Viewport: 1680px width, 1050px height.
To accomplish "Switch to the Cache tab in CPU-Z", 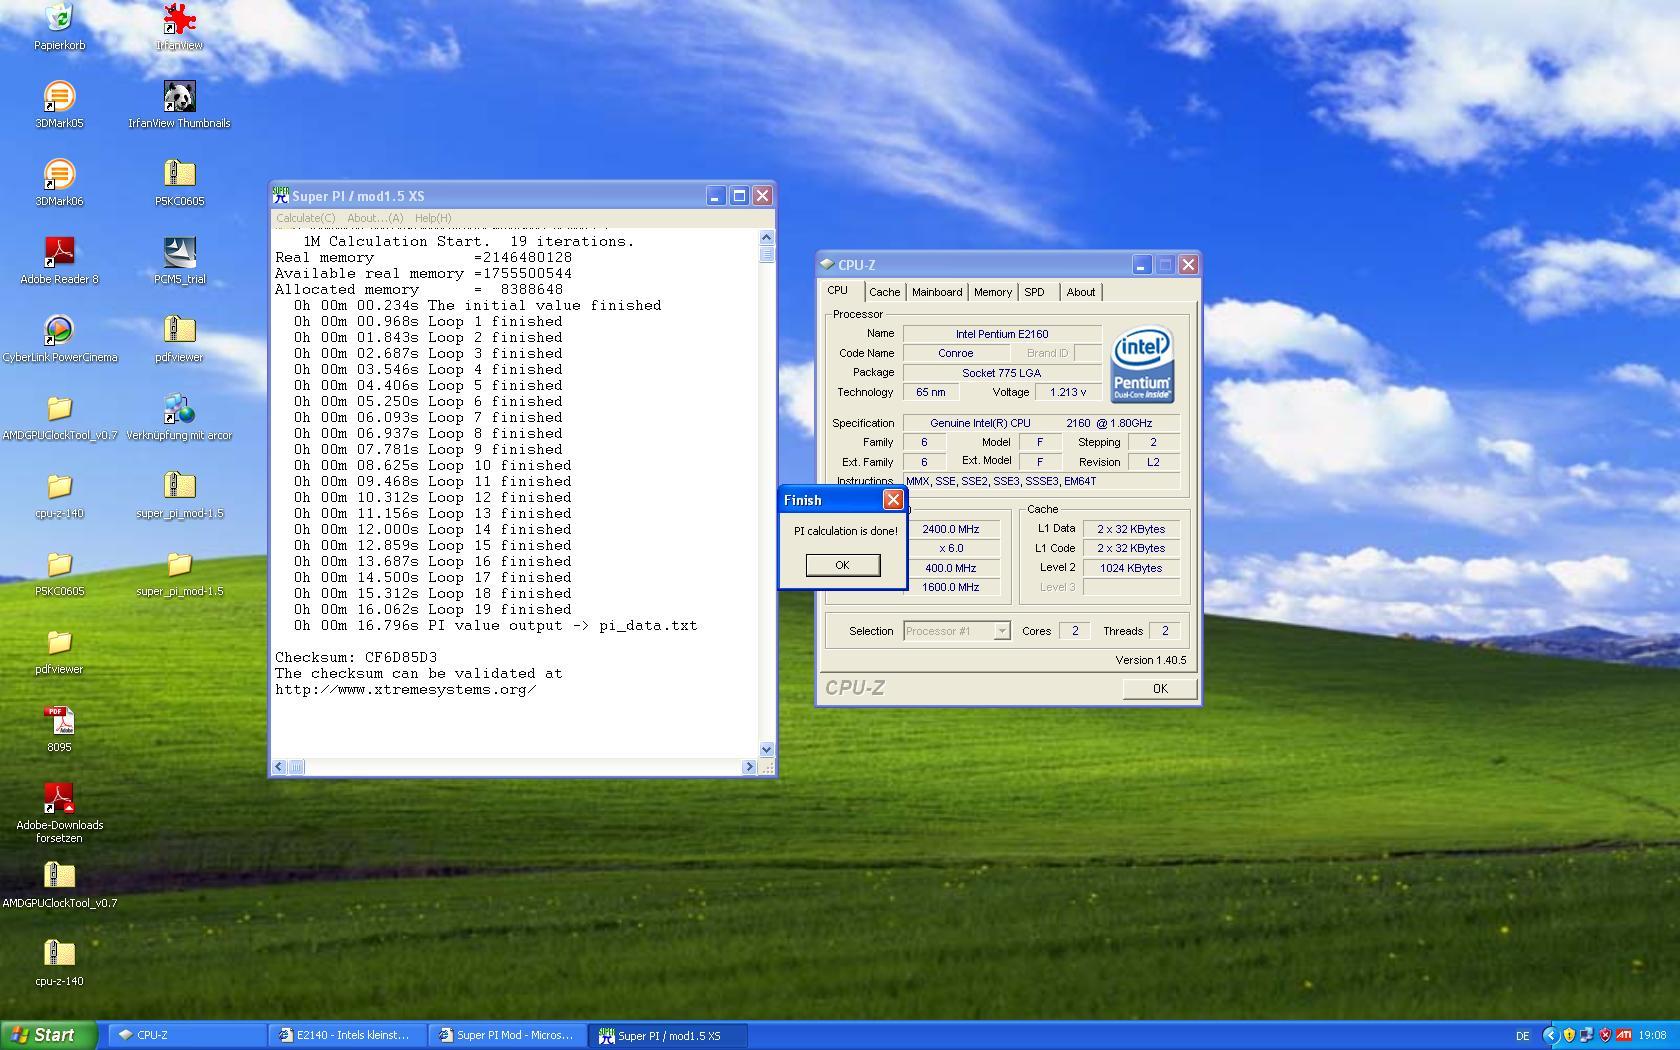I will pyautogui.click(x=884, y=292).
